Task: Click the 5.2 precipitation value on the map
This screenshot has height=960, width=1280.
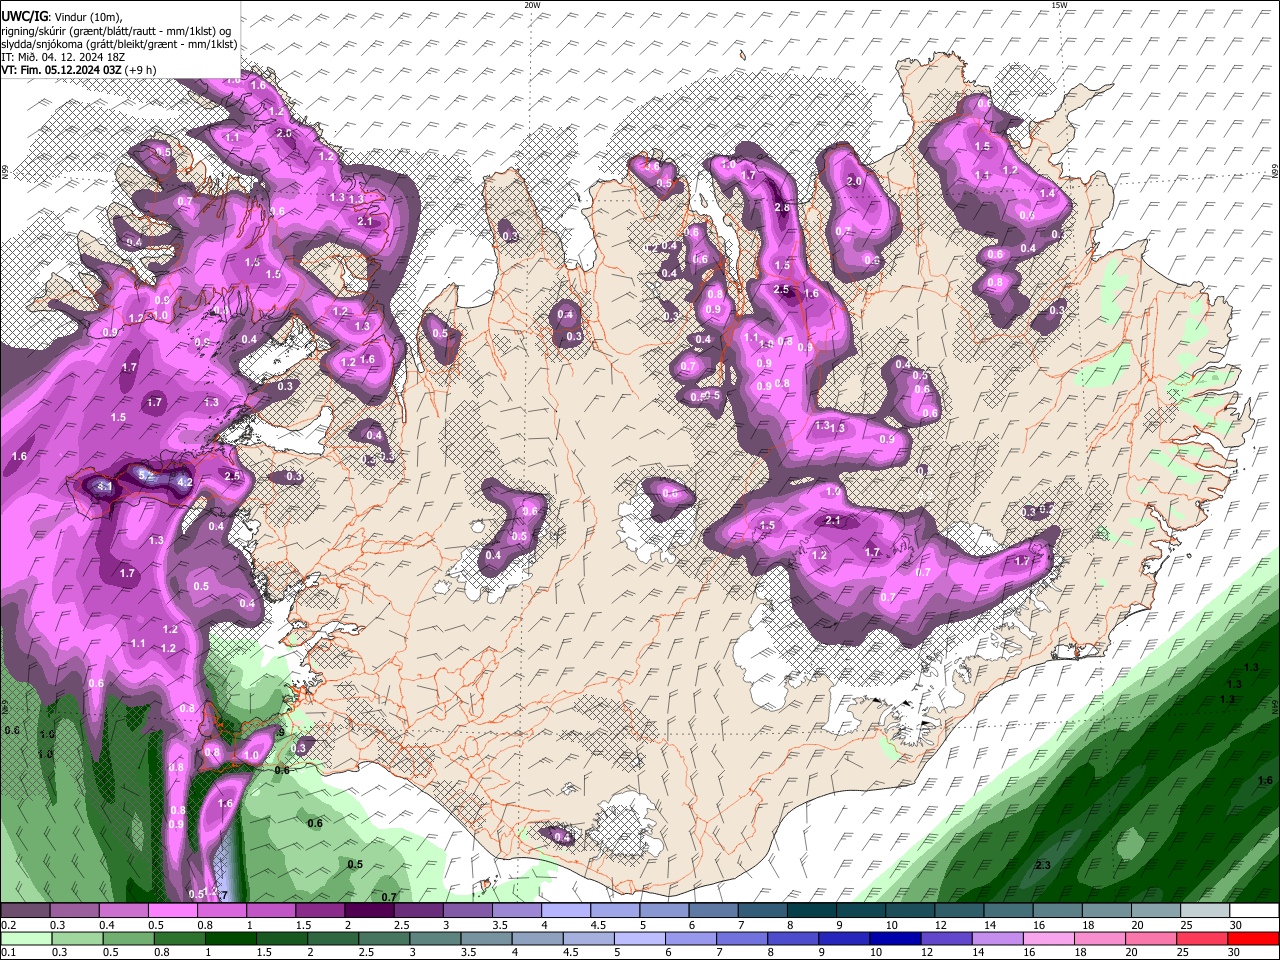Action: pos(146,476)
